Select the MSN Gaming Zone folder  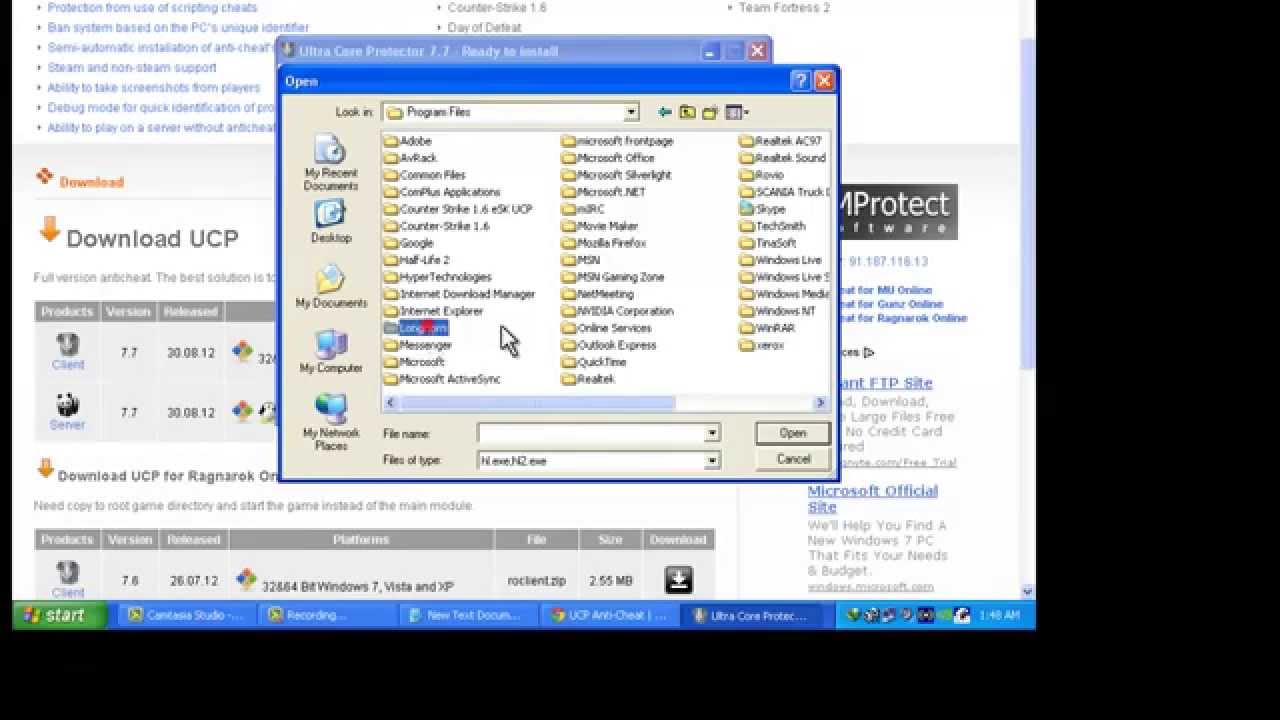click(x=613, y=277)
